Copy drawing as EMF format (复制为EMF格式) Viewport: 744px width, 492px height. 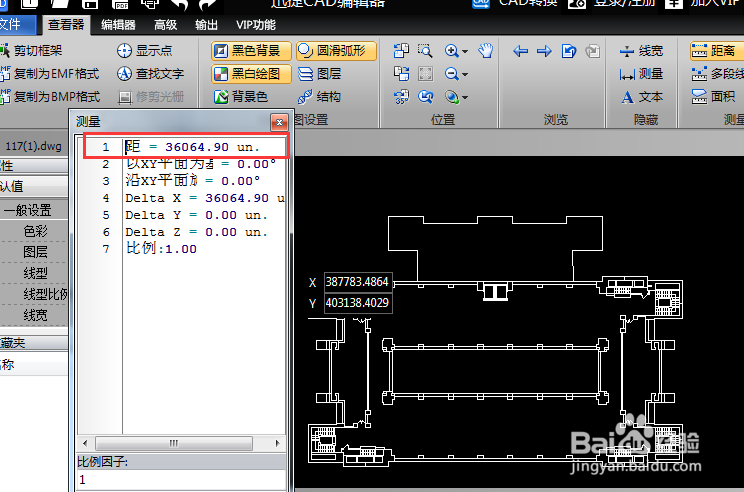pos(50,74)
